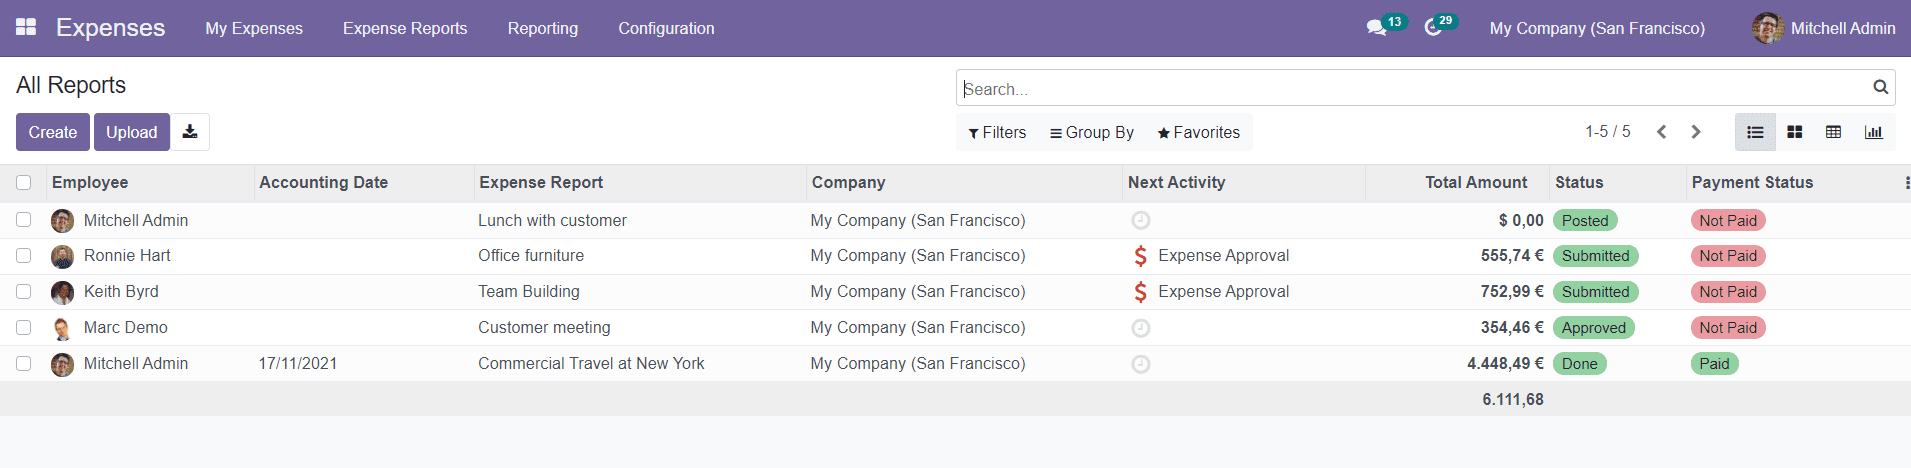This screenshot has width=1911, height=468.
Task: Switch to pivot table view
Action: tap(1833, 132)
